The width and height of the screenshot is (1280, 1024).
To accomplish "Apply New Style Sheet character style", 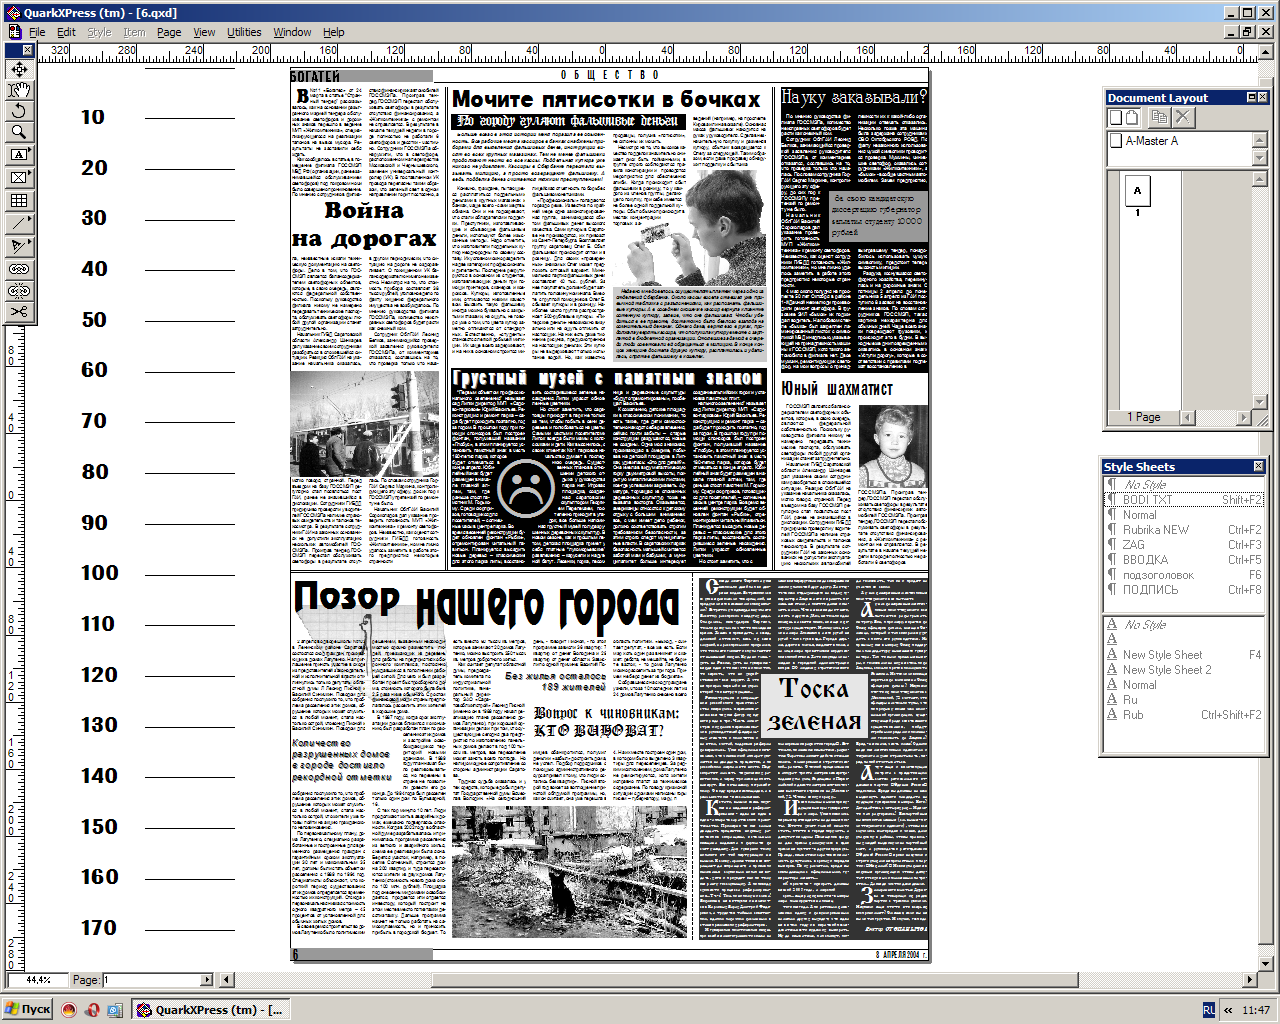I will 1184,655.
